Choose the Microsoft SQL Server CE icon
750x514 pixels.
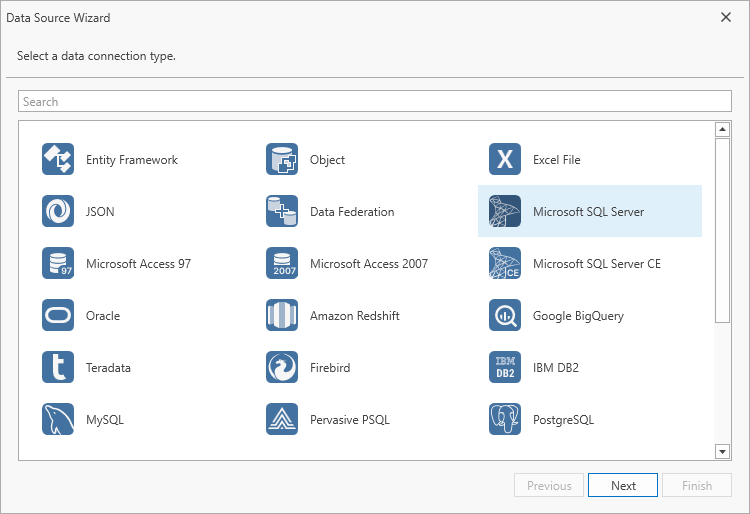pos(505,263)
